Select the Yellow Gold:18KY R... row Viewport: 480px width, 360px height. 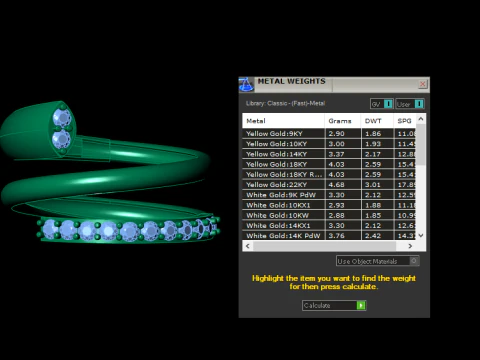(x=329, y=175)
